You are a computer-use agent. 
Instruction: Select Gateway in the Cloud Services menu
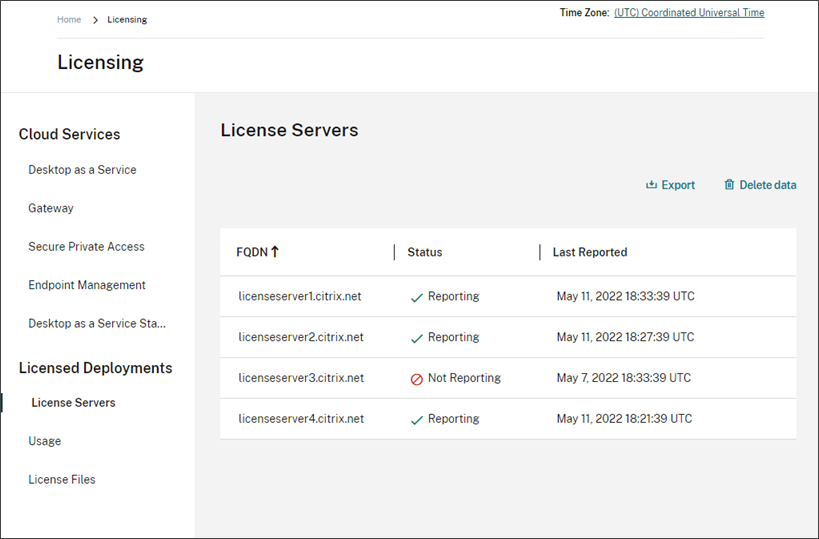(51, 208)
